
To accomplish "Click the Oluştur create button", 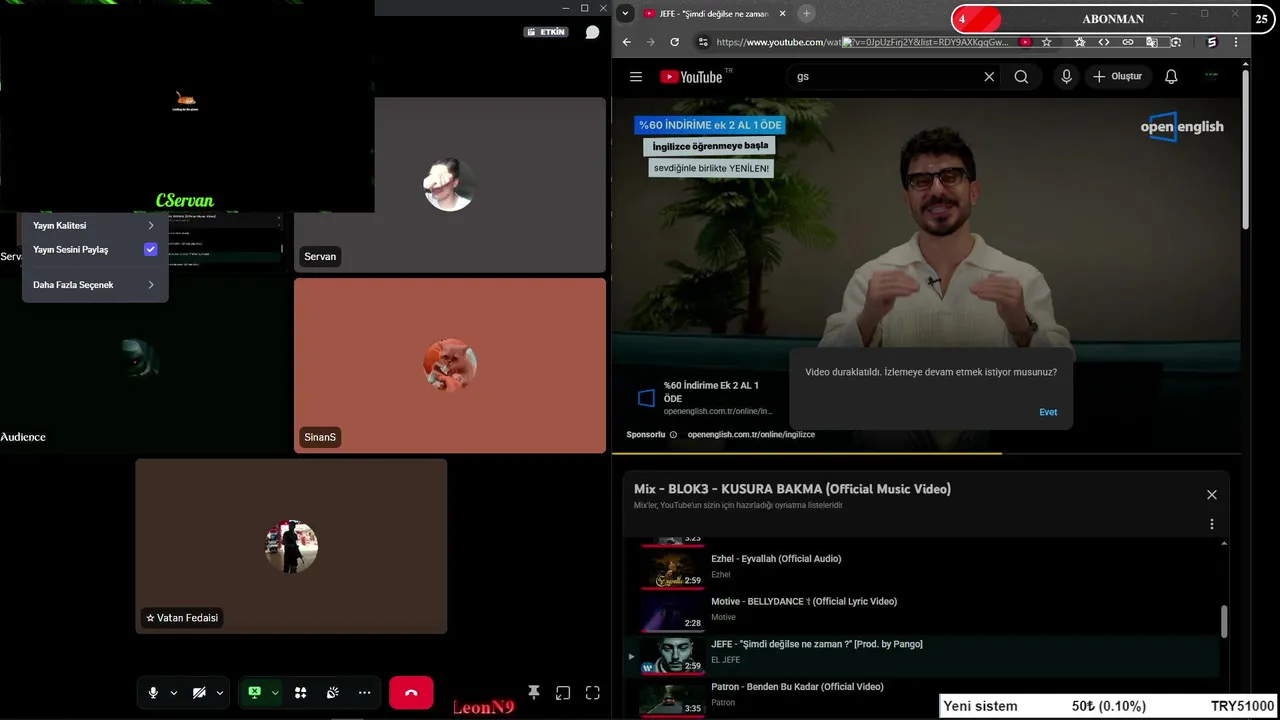I will (1118, 77).
